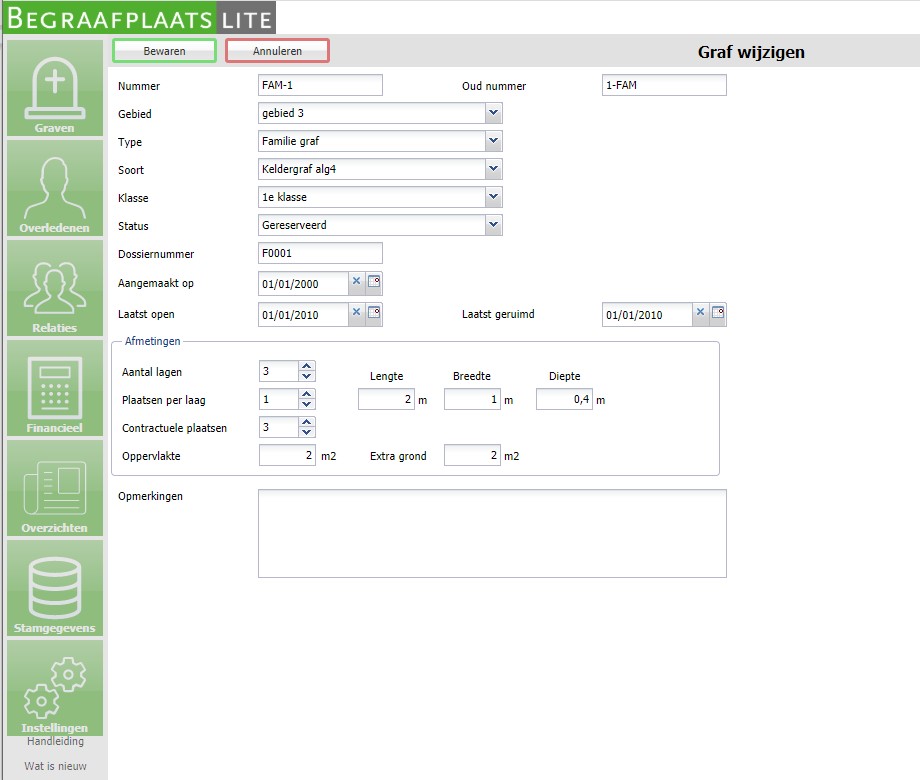Decrease Contractuele plaatsen value
The image size is (920, 780).
(x=306, y=433)
